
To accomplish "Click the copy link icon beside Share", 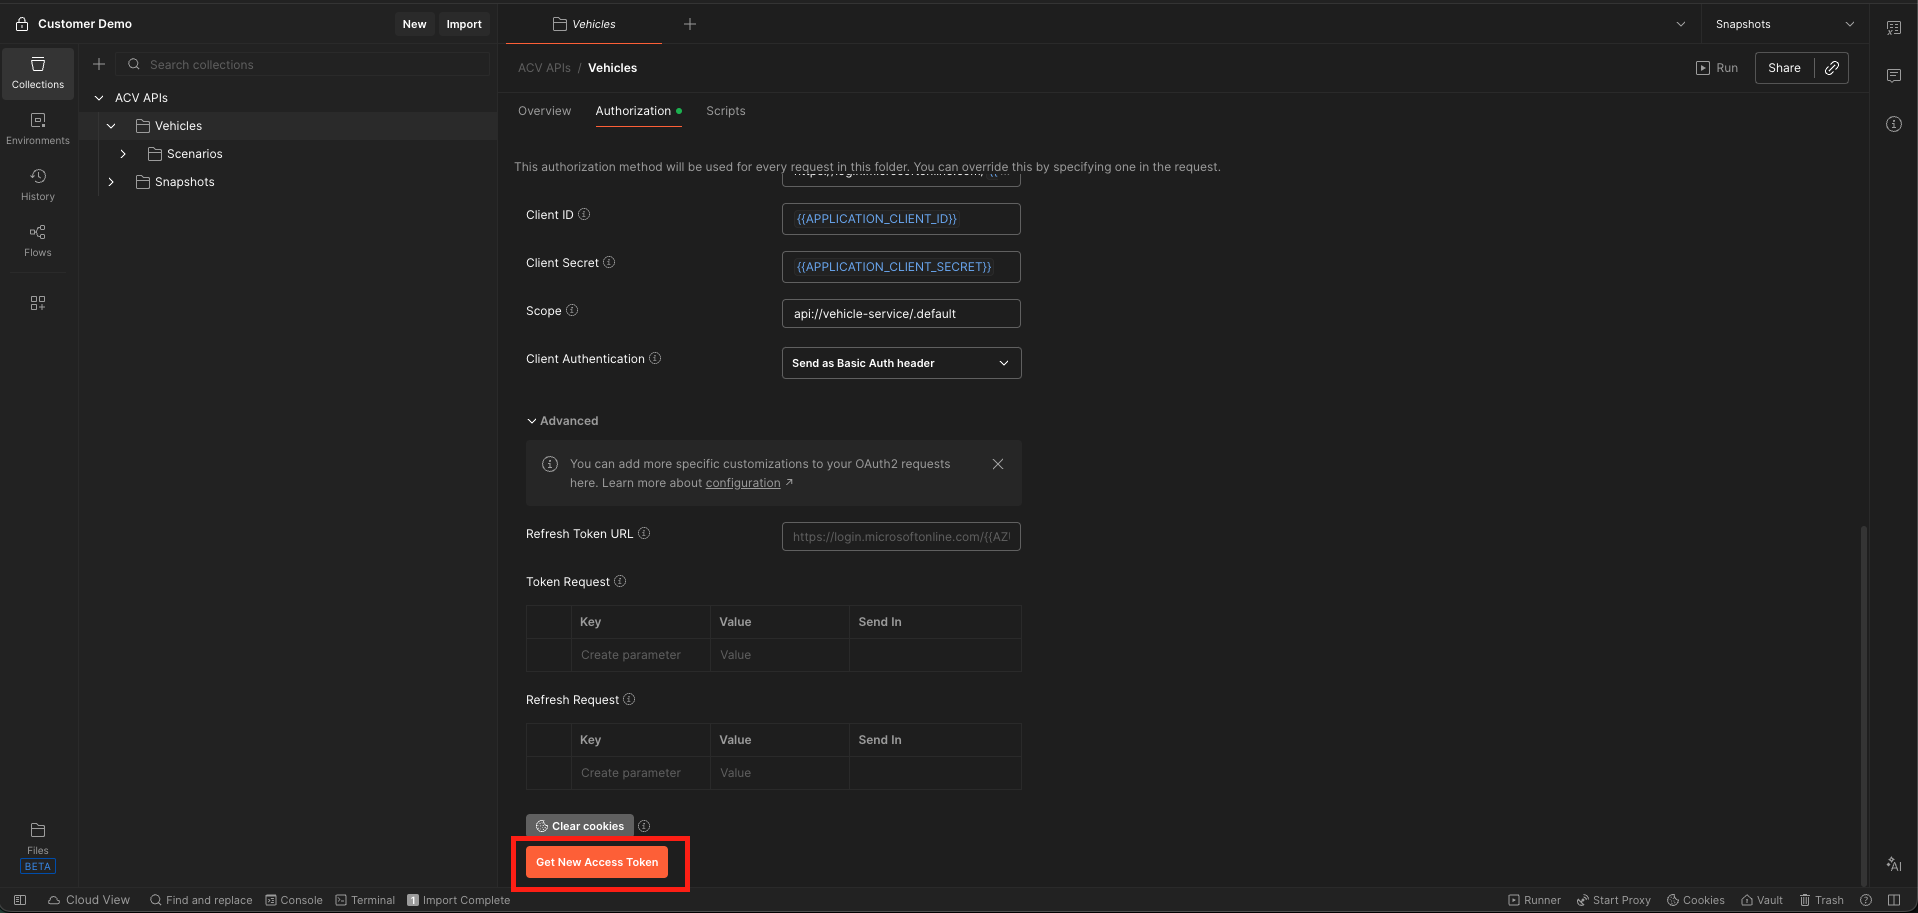I will point(1831,68).
